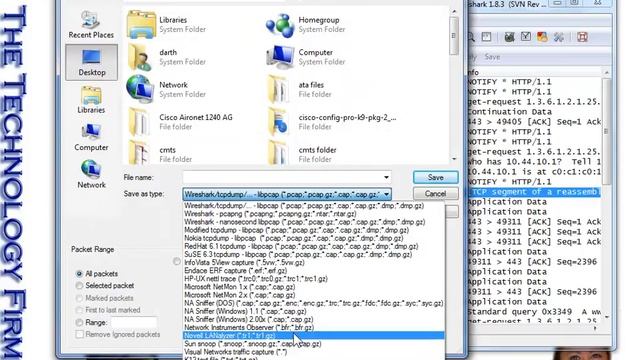Select the cisco-config-pro-k9-pkg folder
The height and width of the screenshot is (360, 640).
pyautogui.click(x=331, y=122)
